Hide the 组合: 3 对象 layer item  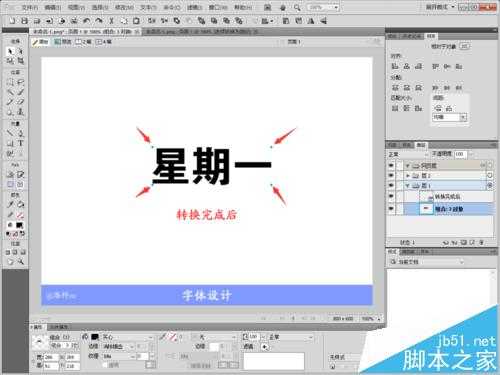[x=391, y=209]
